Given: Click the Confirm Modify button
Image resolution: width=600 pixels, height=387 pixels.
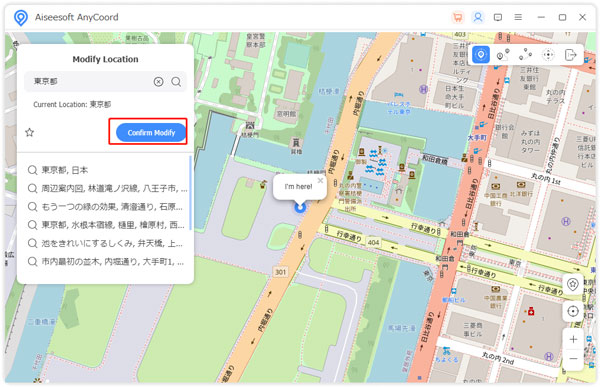Looking at the screenshot, I should click(151, 132).
